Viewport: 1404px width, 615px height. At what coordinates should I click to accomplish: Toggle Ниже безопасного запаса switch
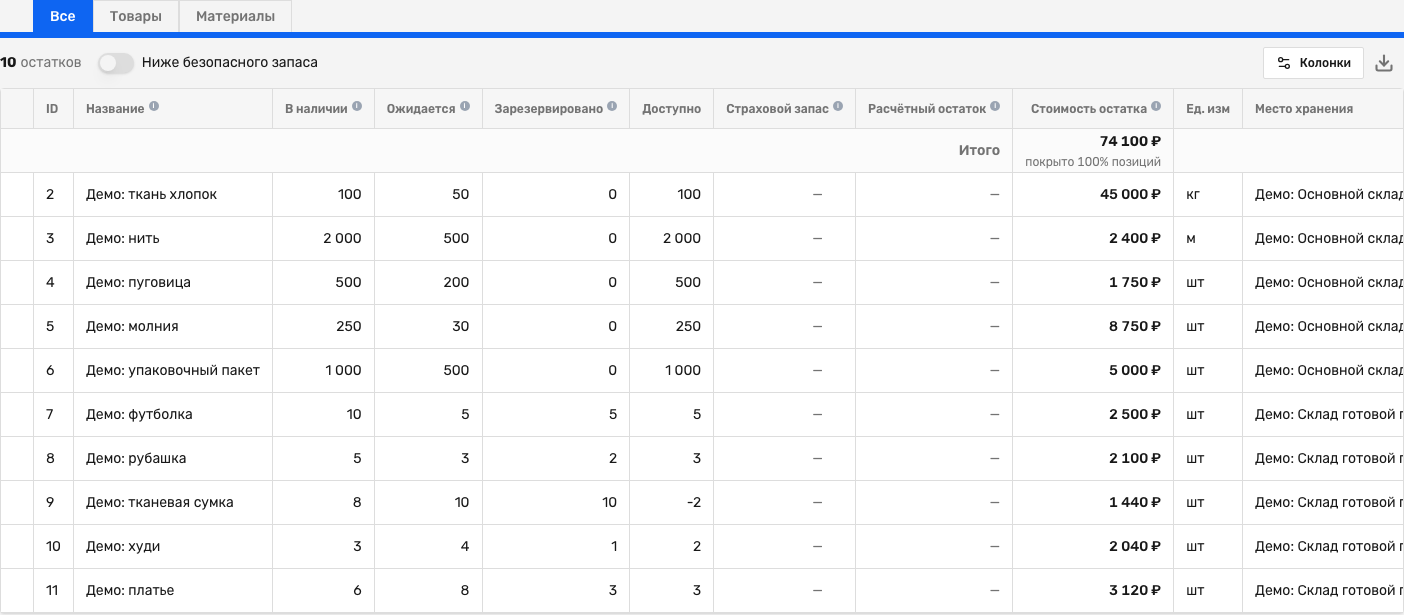116,63
